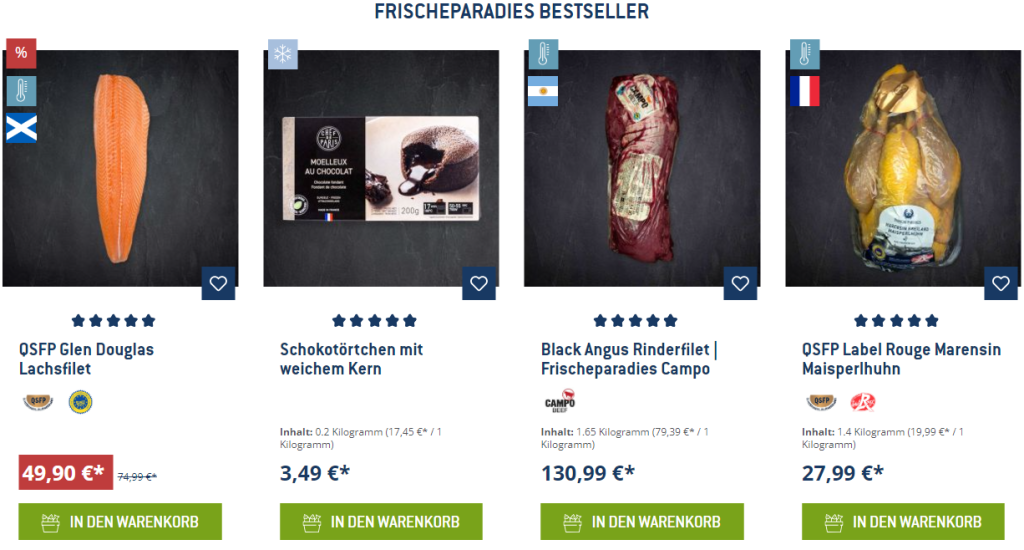The width and height of the screenshot is (1024, 550).
Task: Click the blue-yellow PGI seal on Lachsfilet
Action: click(80, 402)
